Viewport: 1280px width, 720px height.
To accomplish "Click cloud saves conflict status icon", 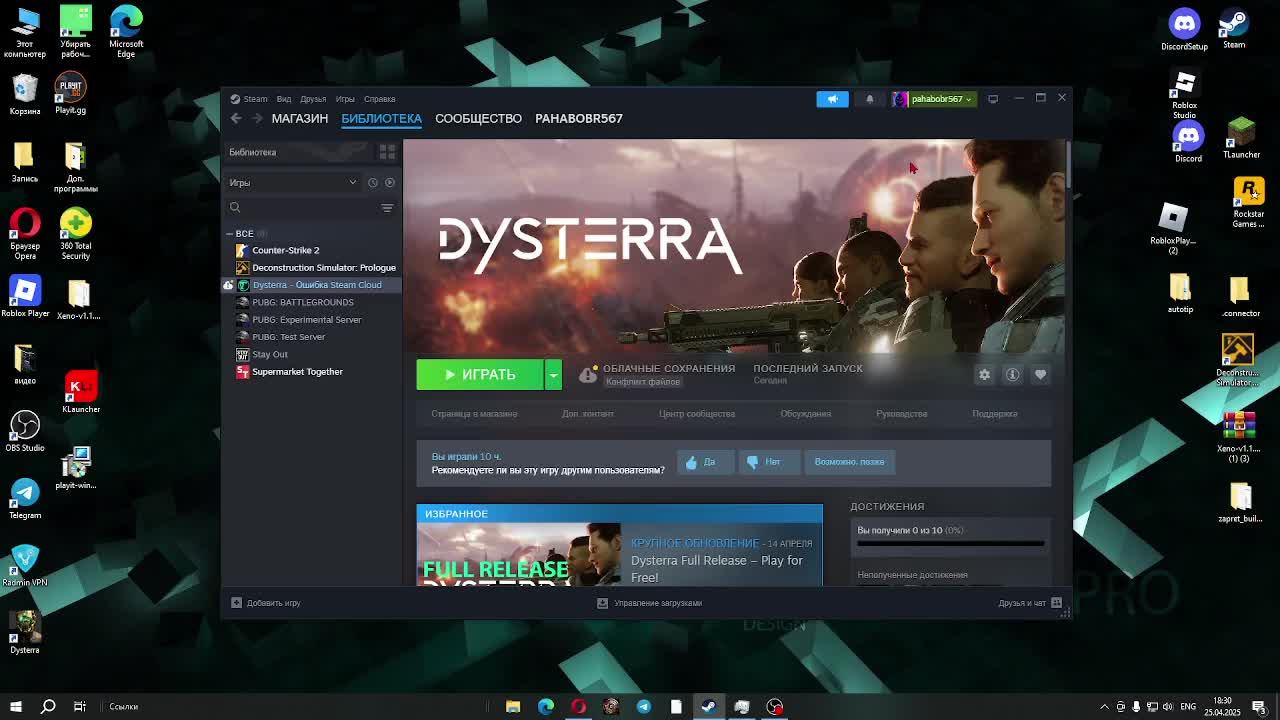I will 588,374.
